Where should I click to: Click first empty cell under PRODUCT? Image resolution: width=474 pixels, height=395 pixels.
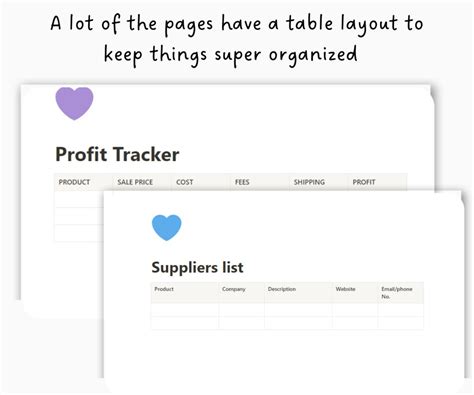(79, 199)
